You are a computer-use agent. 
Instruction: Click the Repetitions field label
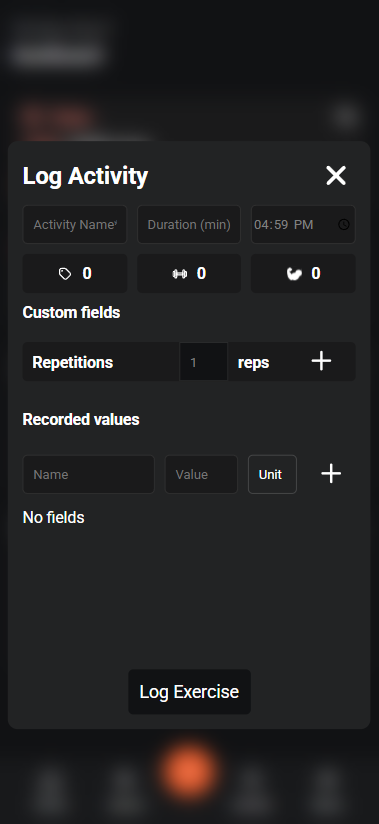[x=73, y=362]
